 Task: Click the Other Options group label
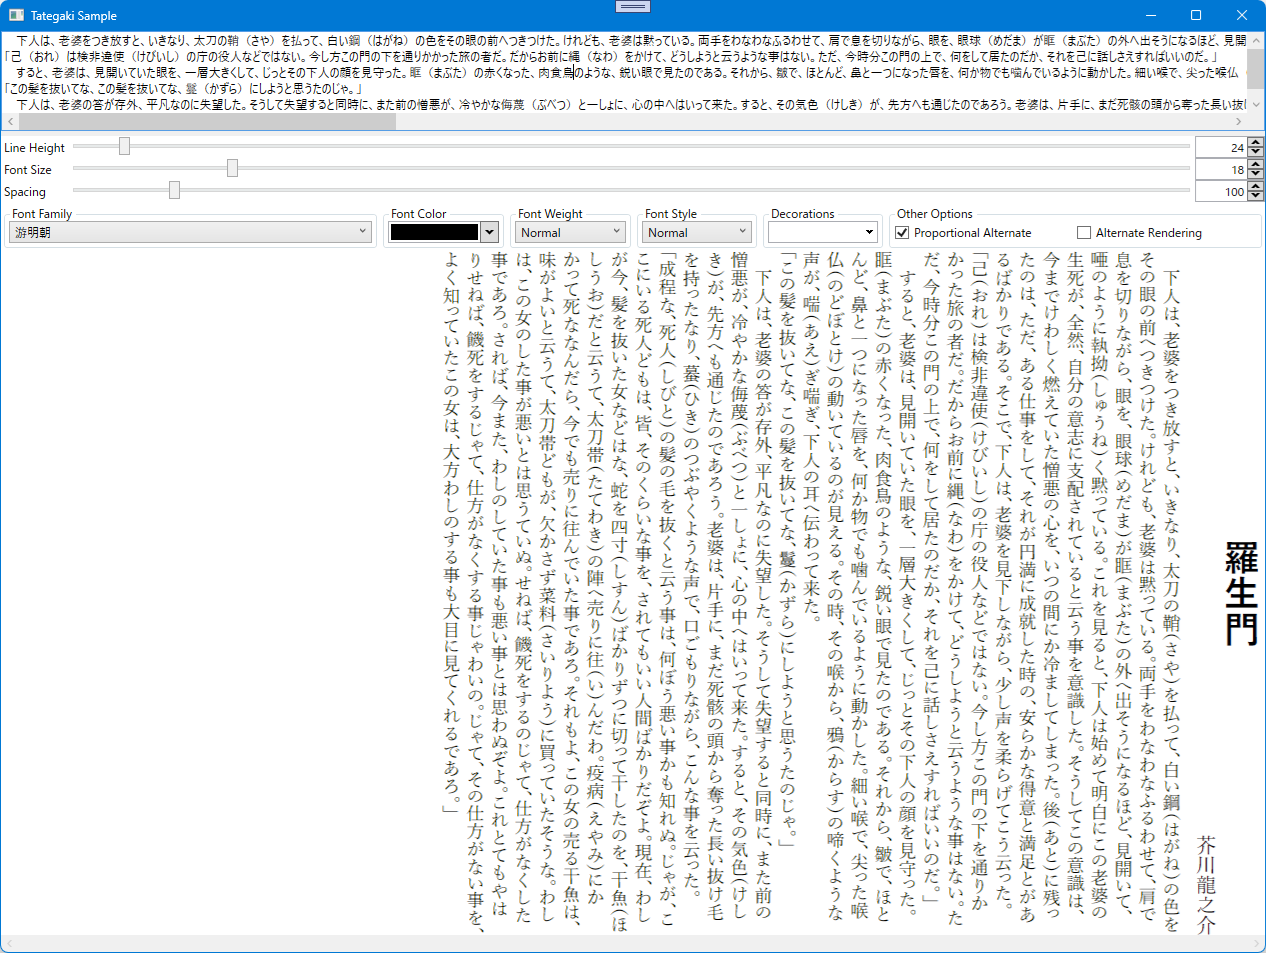[934, 213]
